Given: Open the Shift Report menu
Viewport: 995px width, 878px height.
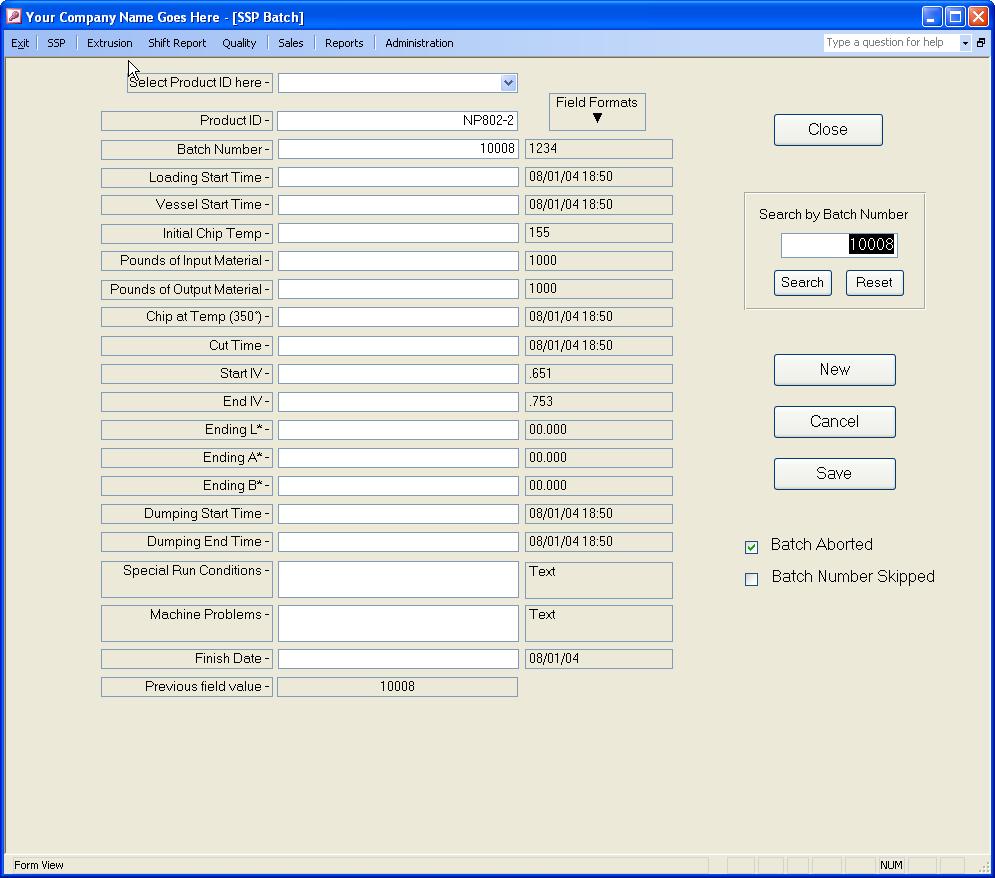Looking at the screenshot, I should (x=177, y=43).
